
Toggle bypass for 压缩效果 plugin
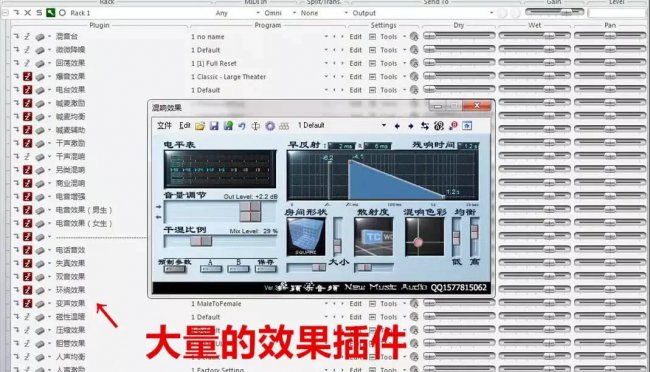click(27, 330)
